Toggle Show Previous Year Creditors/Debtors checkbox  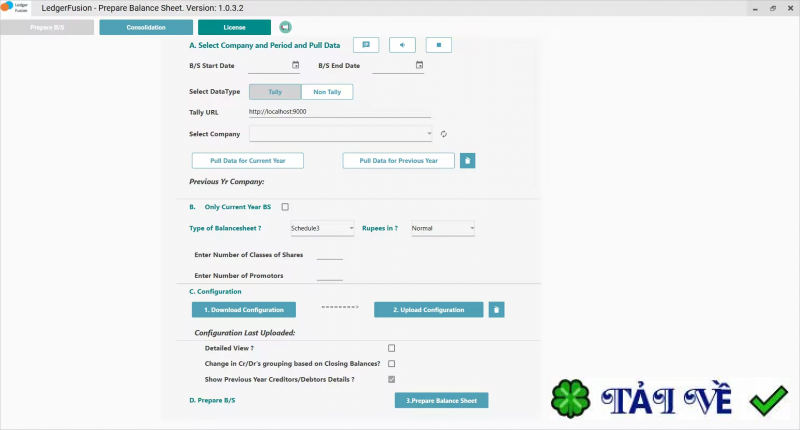click(391, 379)
